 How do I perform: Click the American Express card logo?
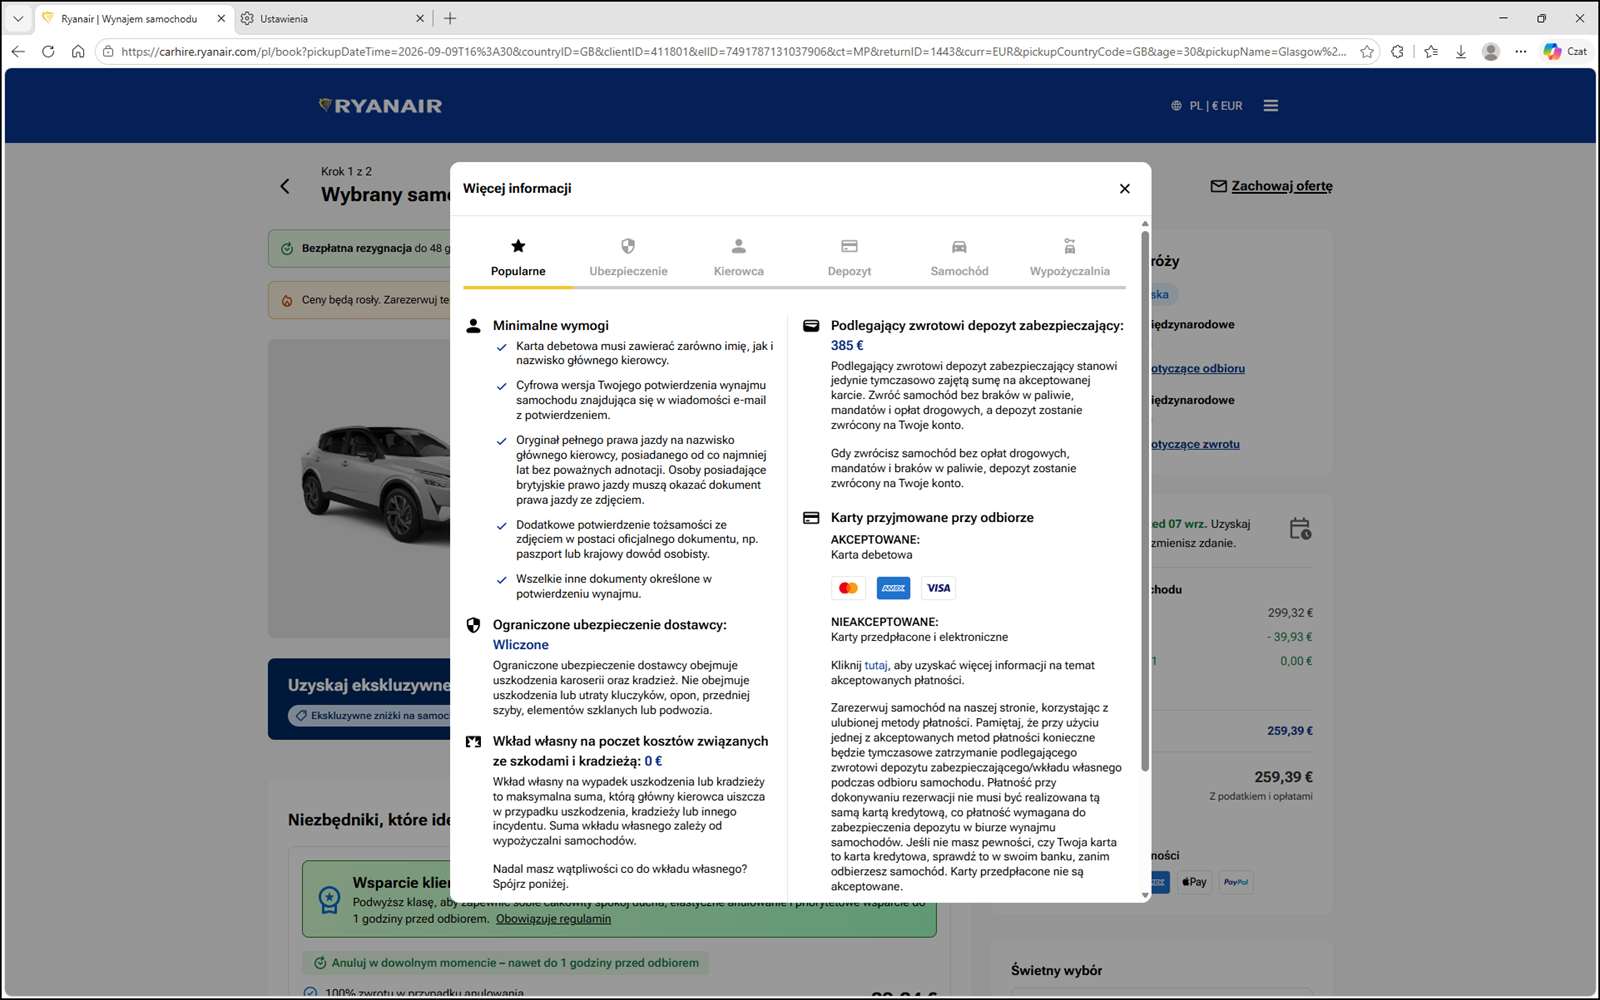[x=893, y=588]
